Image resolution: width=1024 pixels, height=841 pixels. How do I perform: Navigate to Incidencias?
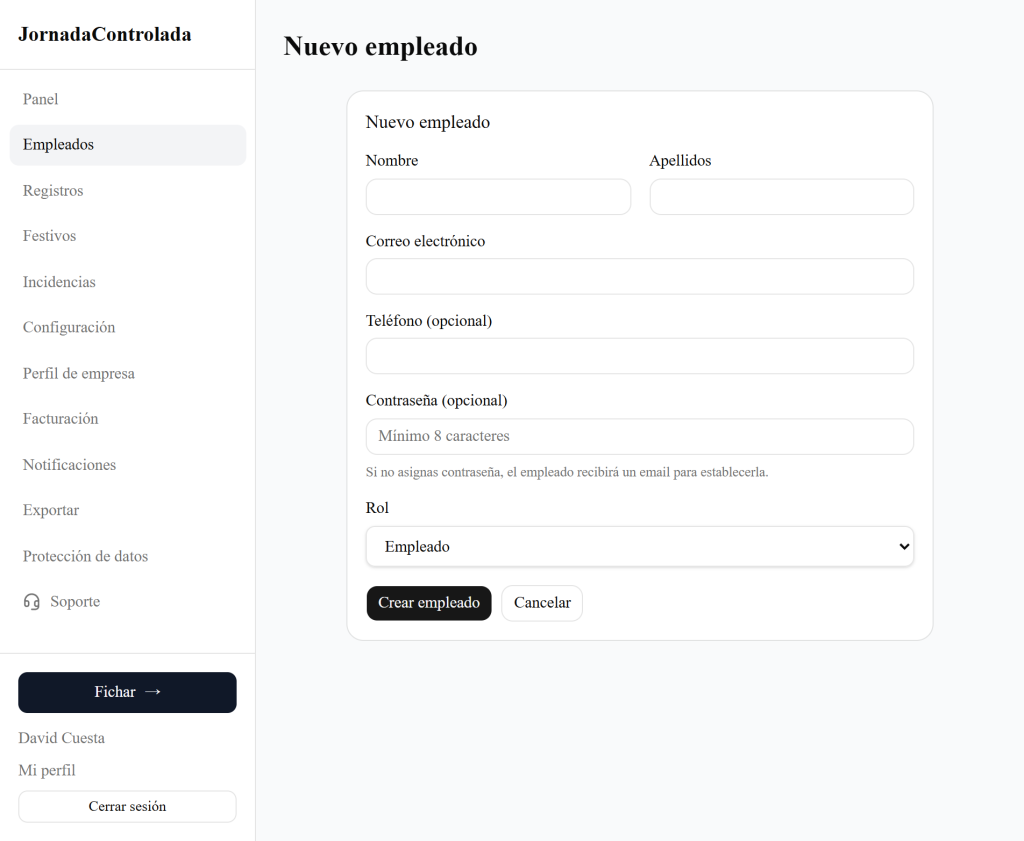point(59,282)
